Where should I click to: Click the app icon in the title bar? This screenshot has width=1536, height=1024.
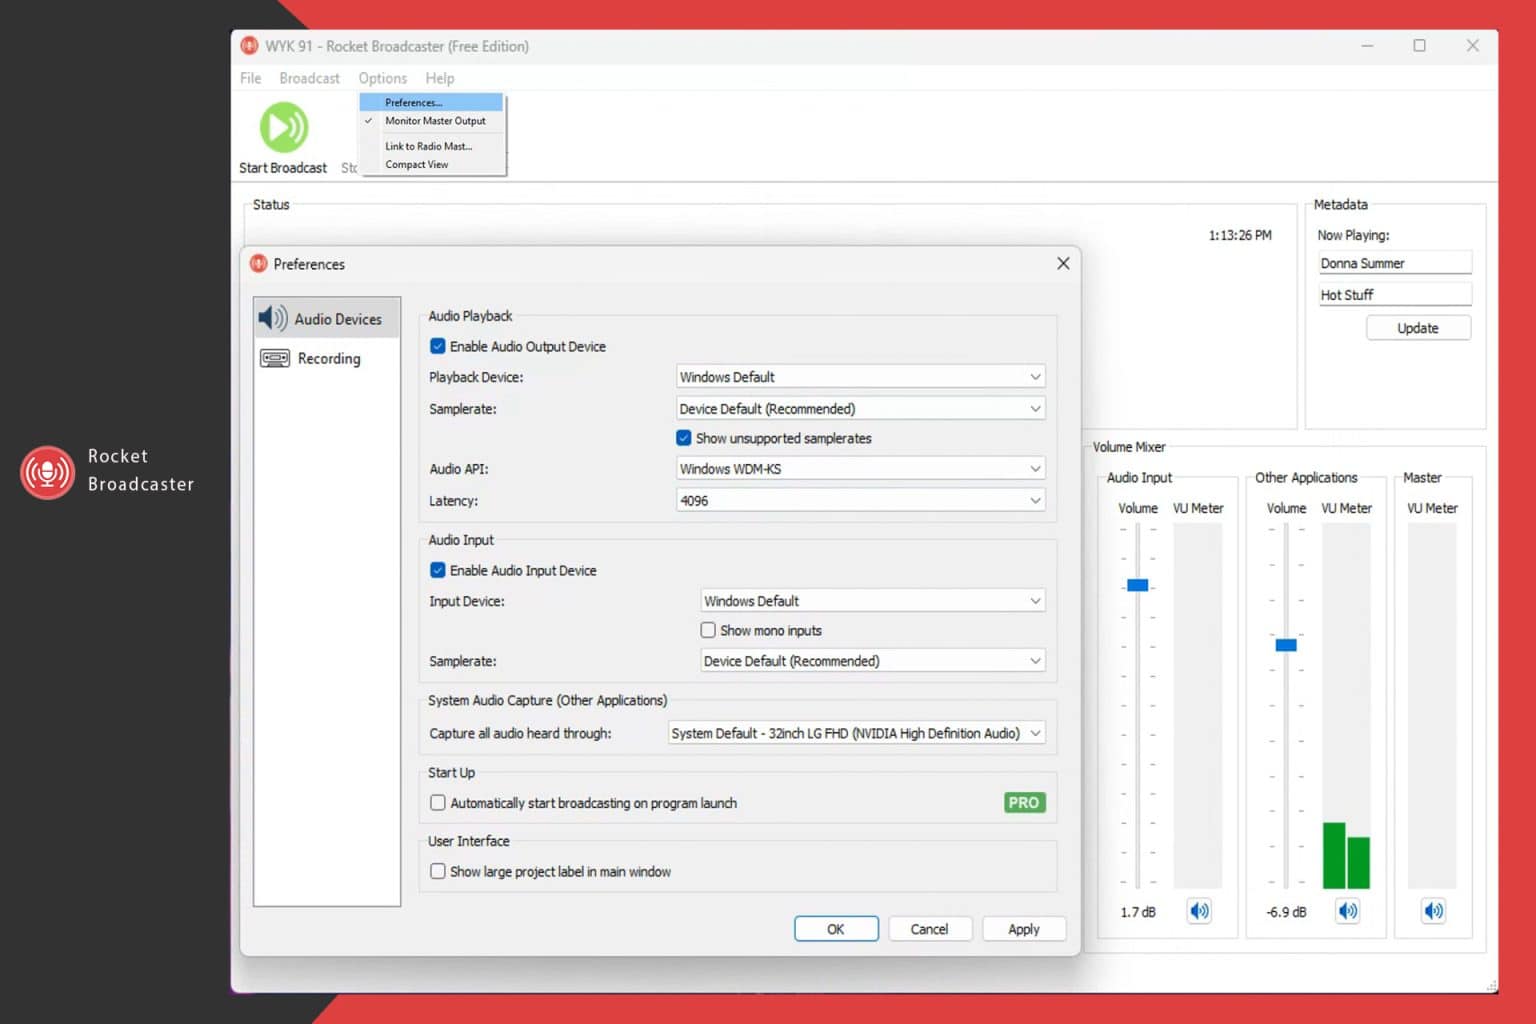click(249, 46)
